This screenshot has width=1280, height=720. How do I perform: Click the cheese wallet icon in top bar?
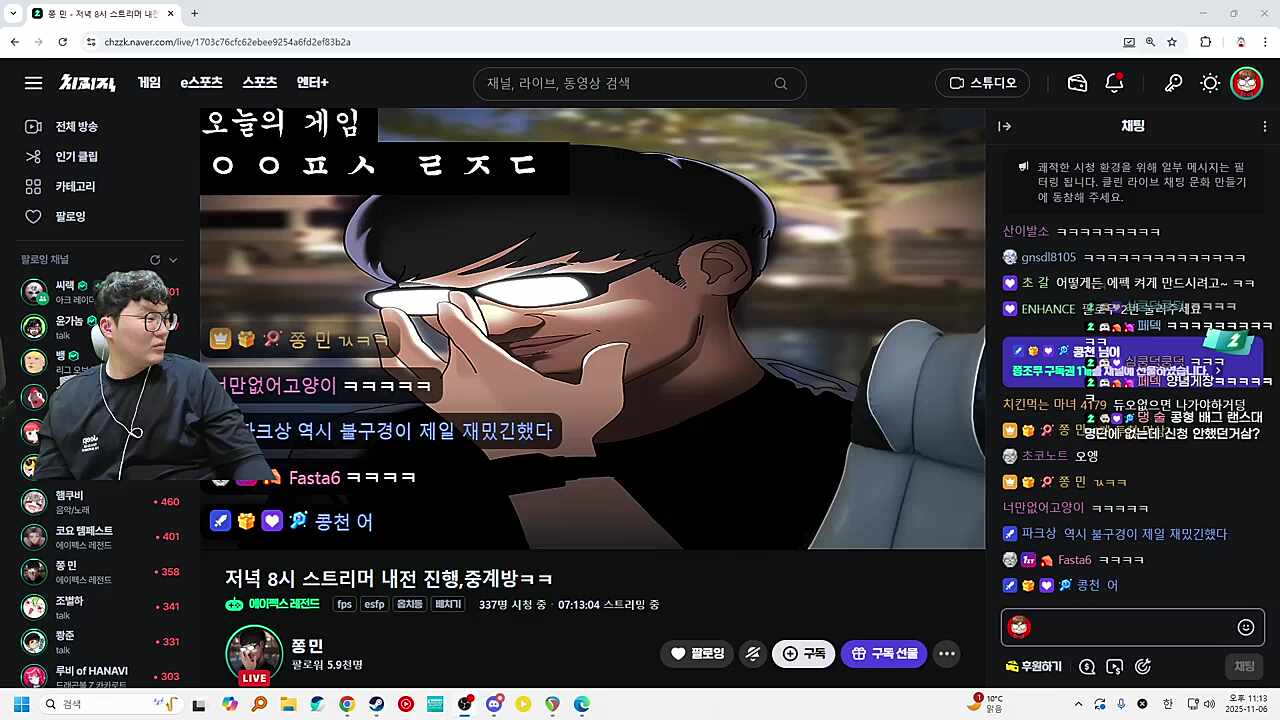pyautogui.click(x=1077, y=83)
